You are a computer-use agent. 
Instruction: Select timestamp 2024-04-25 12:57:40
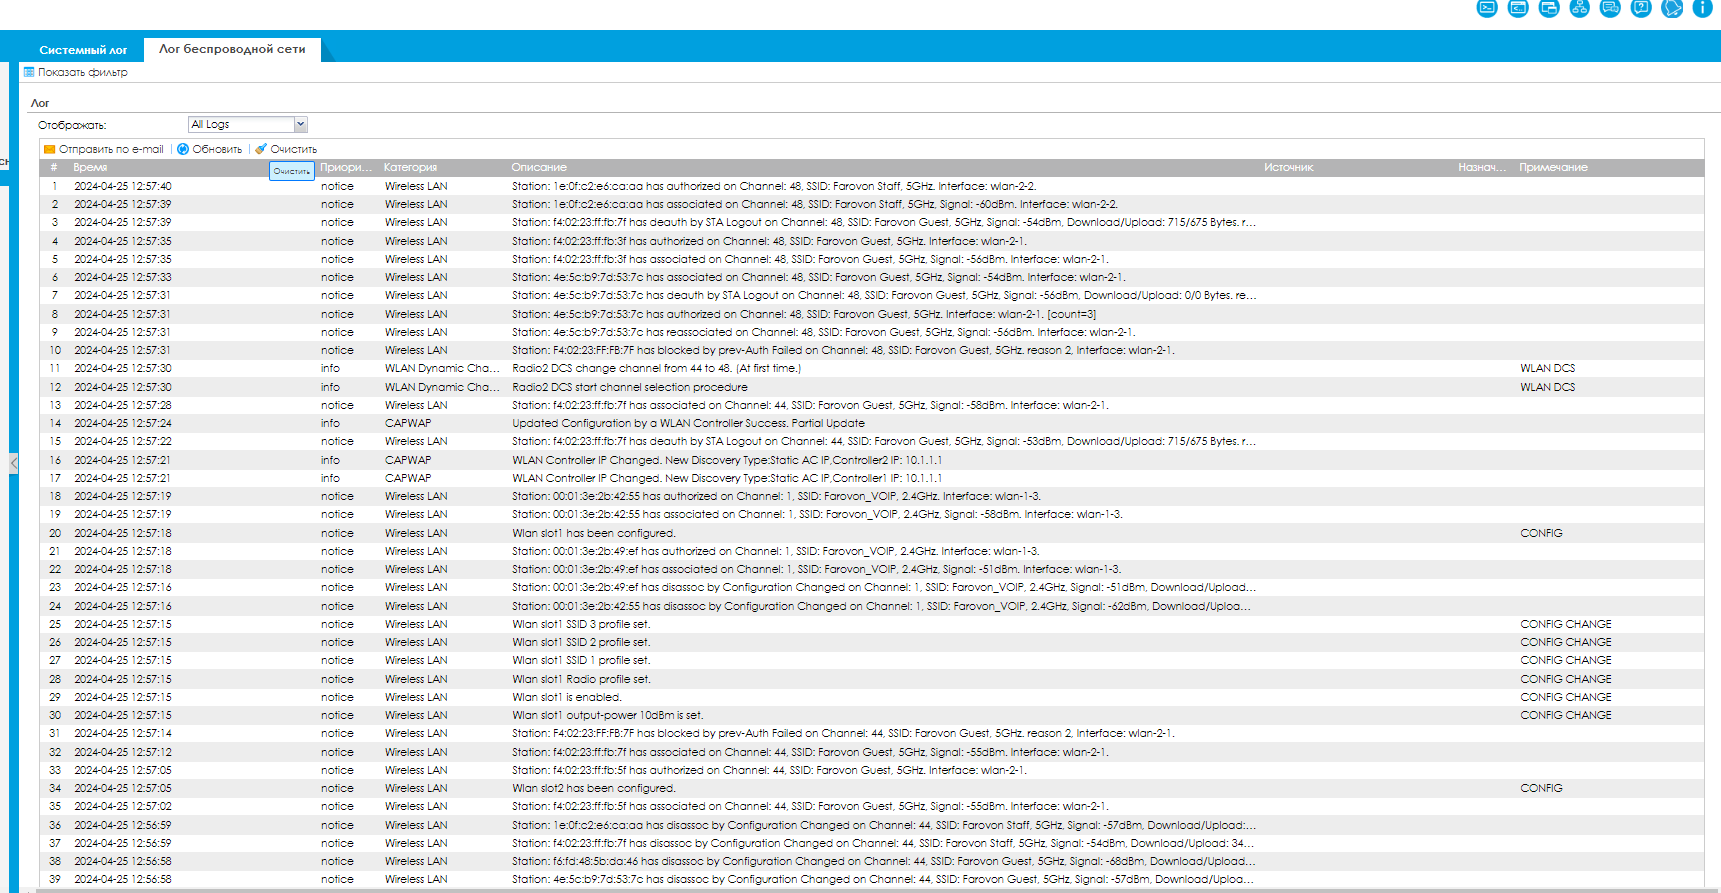[123, 186]
